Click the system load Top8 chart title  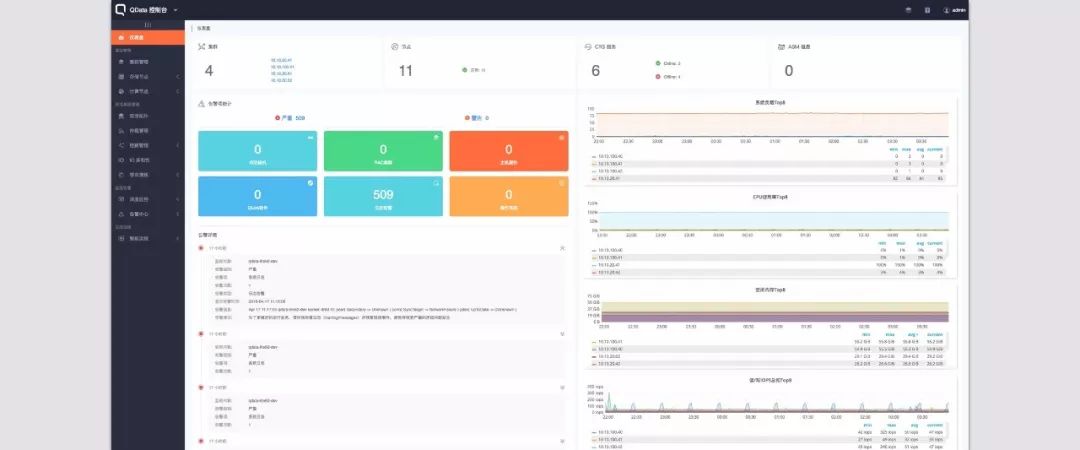click(770, 103)
